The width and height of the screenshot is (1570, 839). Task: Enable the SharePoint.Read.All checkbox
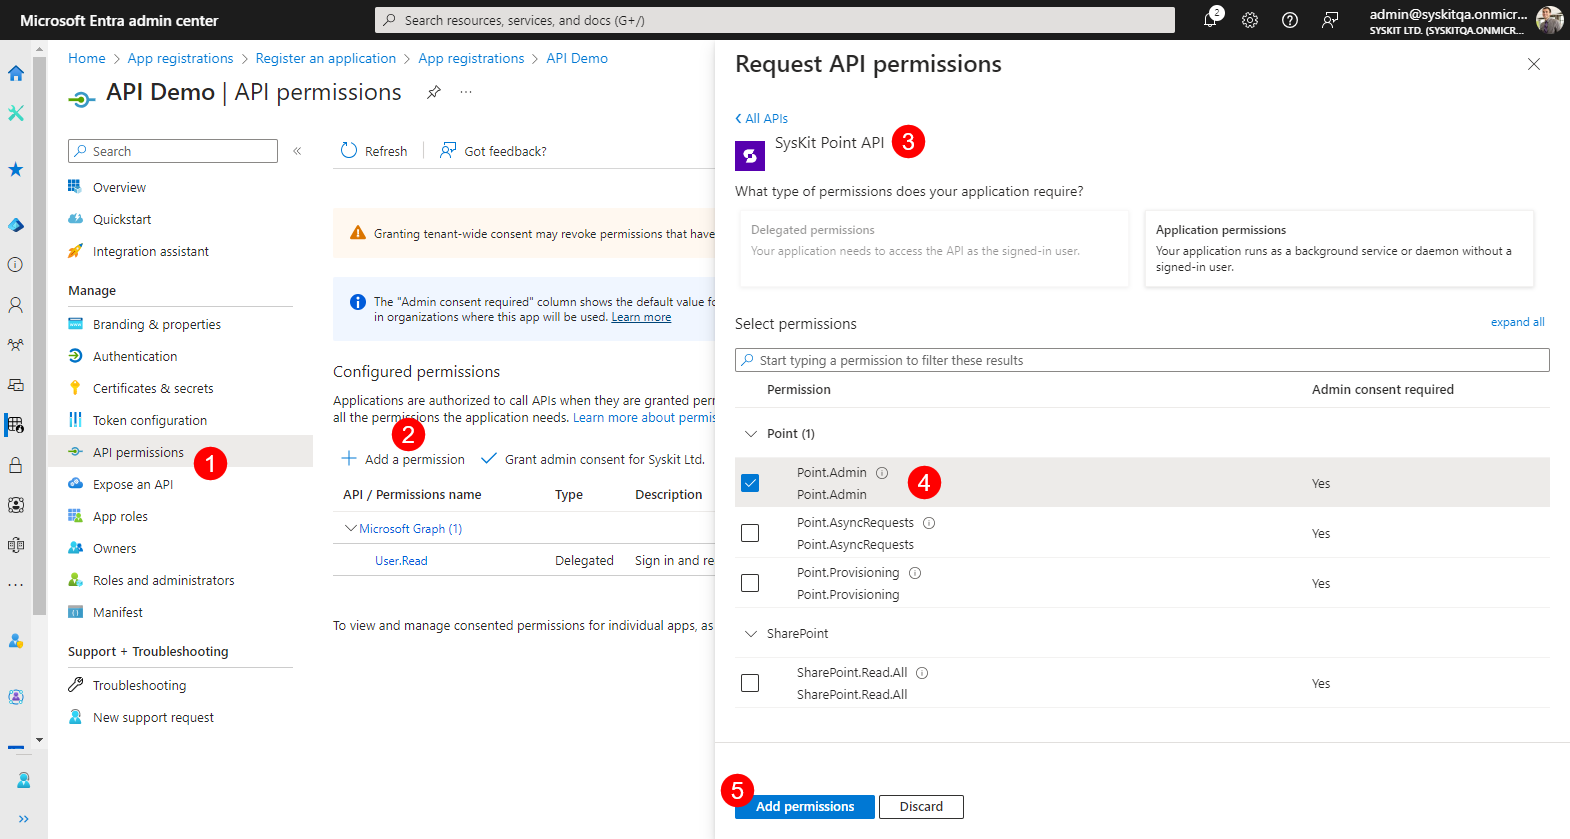coord(750,683)
